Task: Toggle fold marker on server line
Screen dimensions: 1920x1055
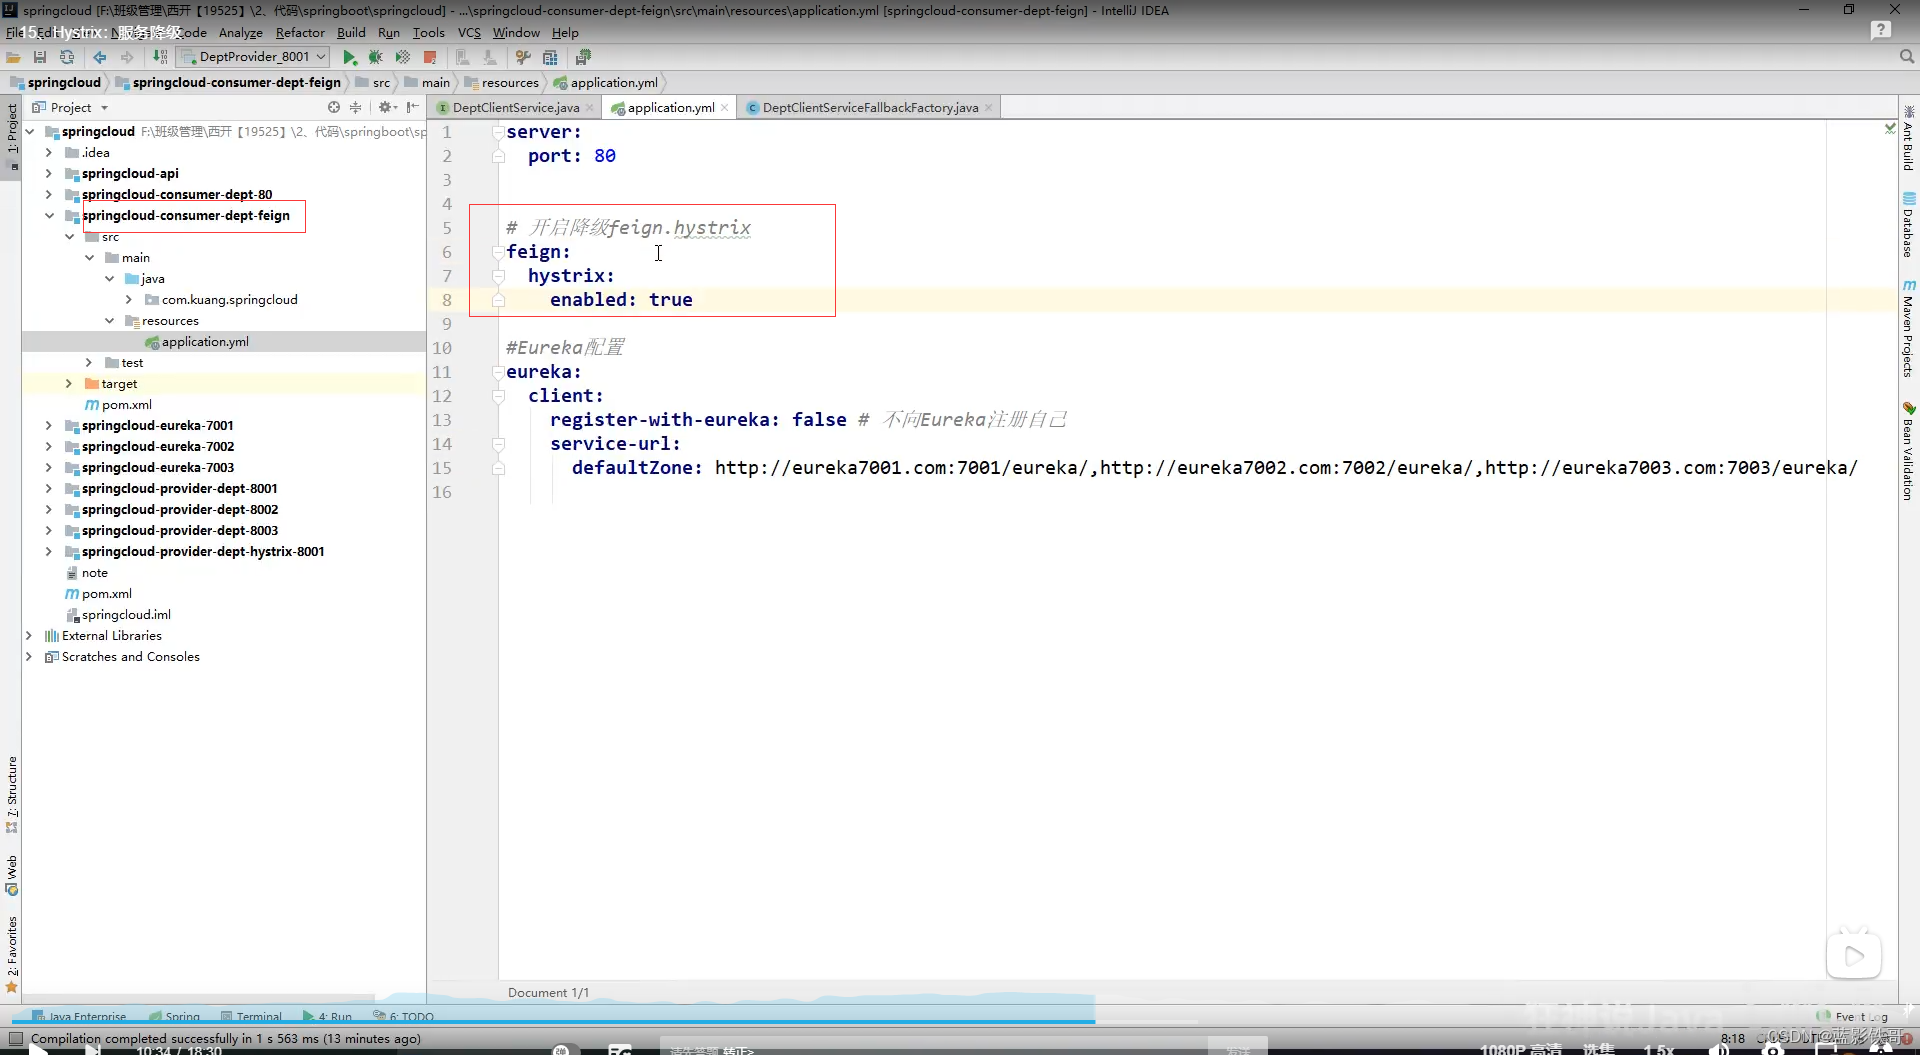Action: (x=498, y=132)
